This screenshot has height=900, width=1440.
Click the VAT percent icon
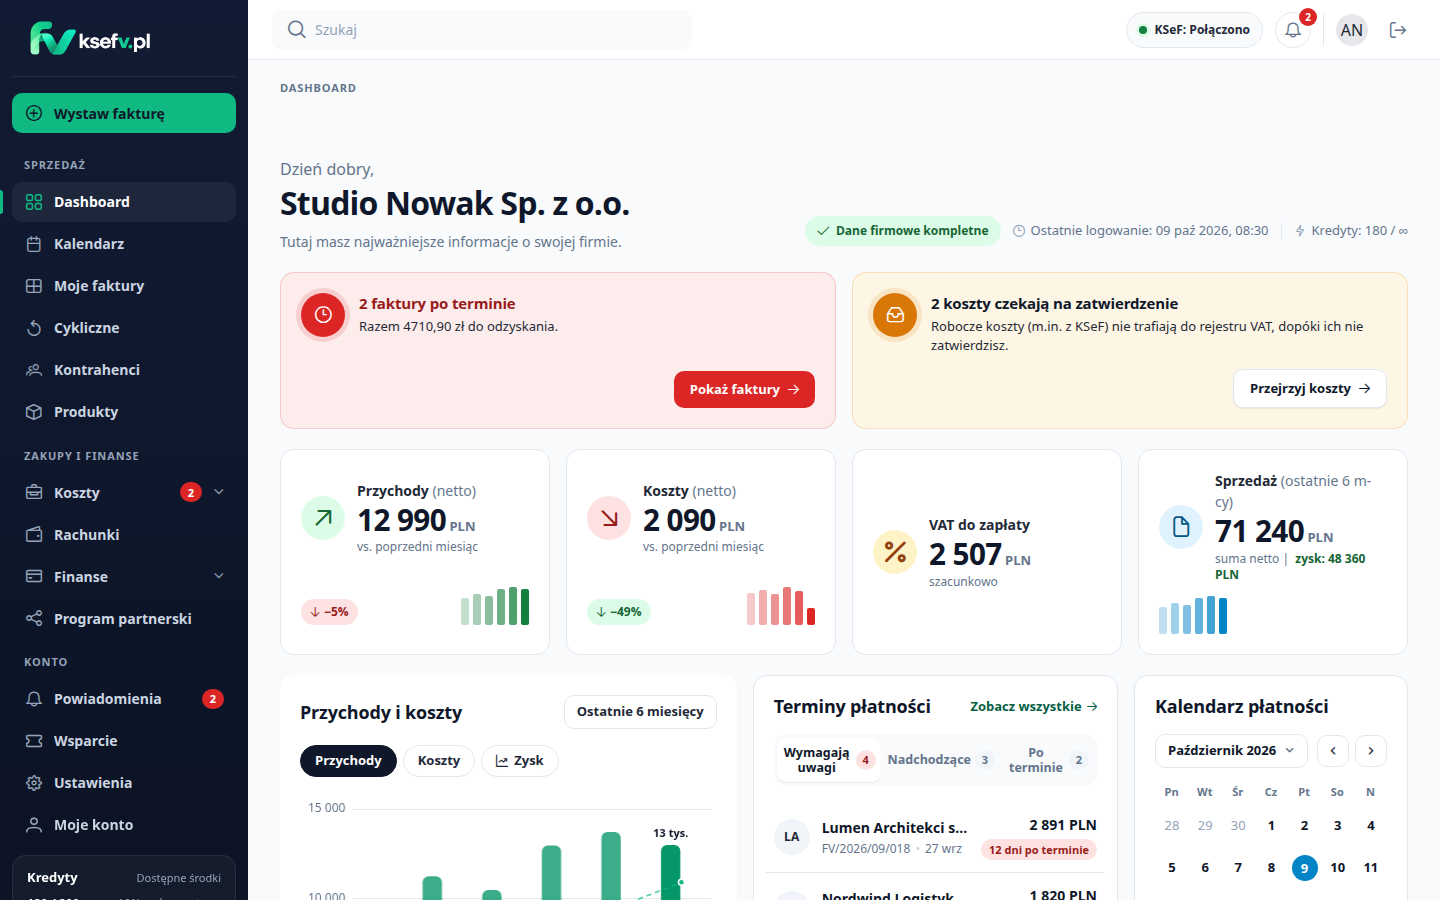pyautogui.click(x=895, y=552)
